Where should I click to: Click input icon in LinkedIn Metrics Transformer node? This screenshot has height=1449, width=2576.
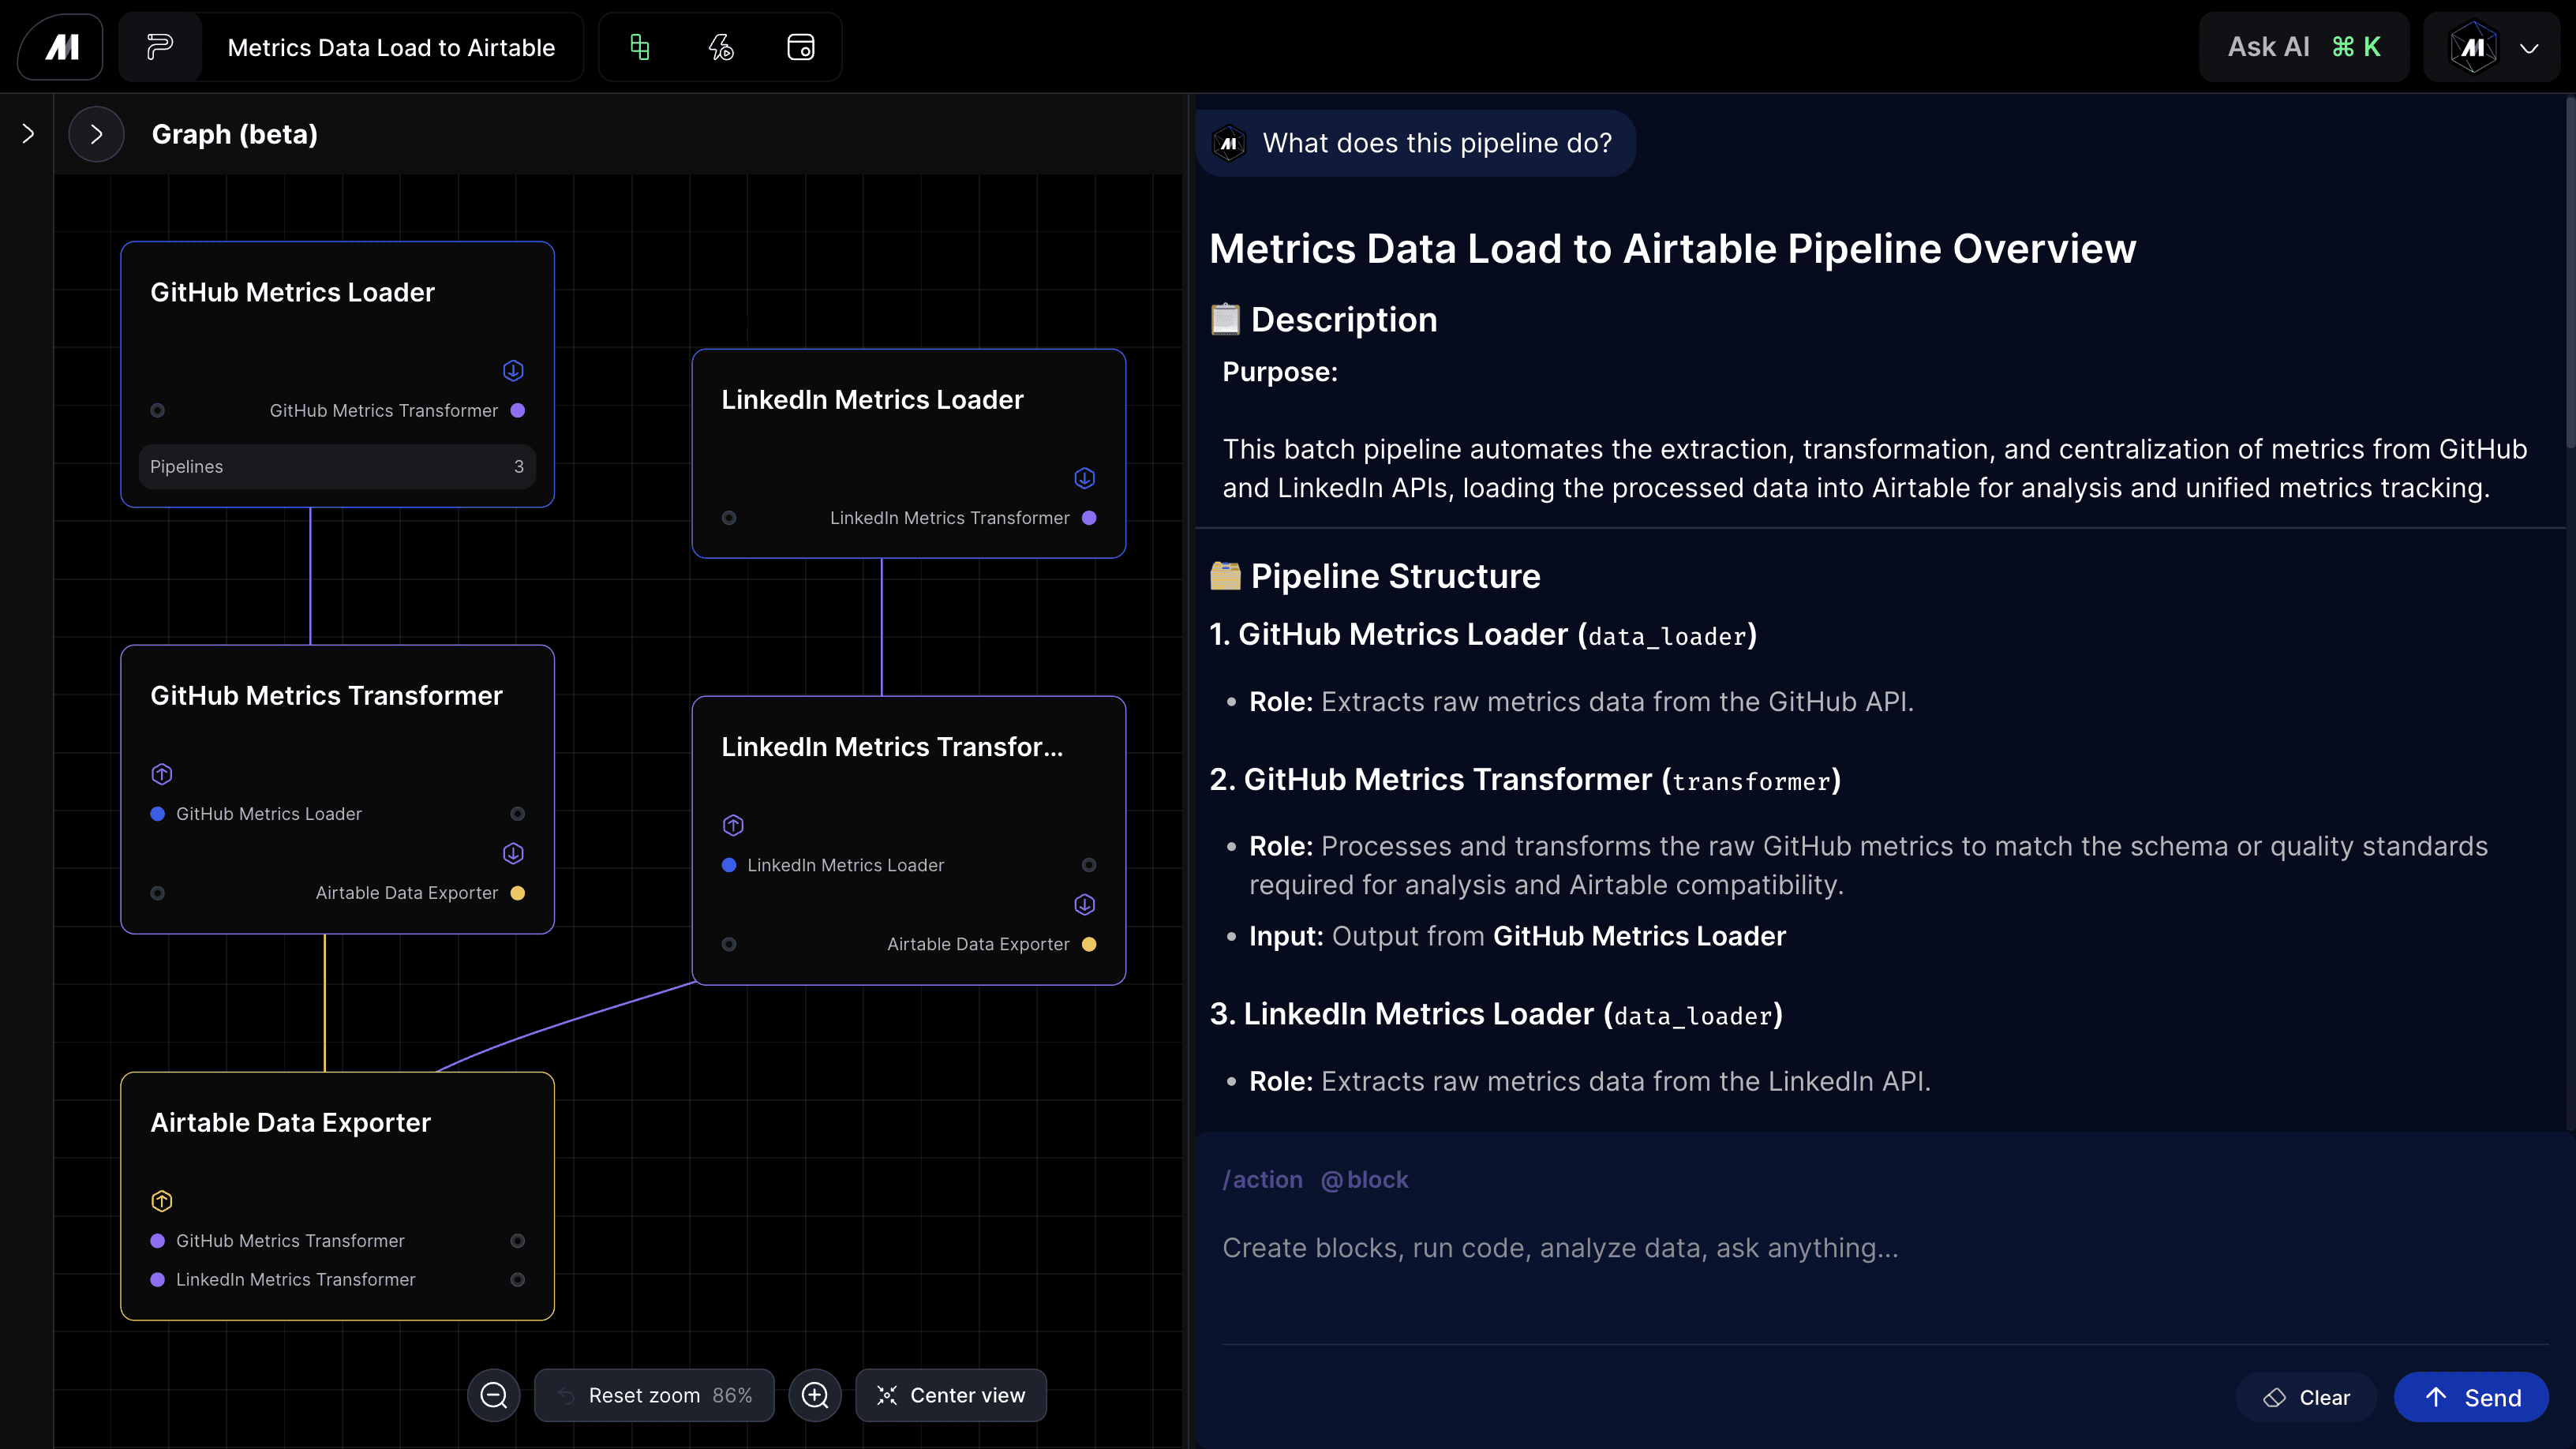click(x=733, y=825)
